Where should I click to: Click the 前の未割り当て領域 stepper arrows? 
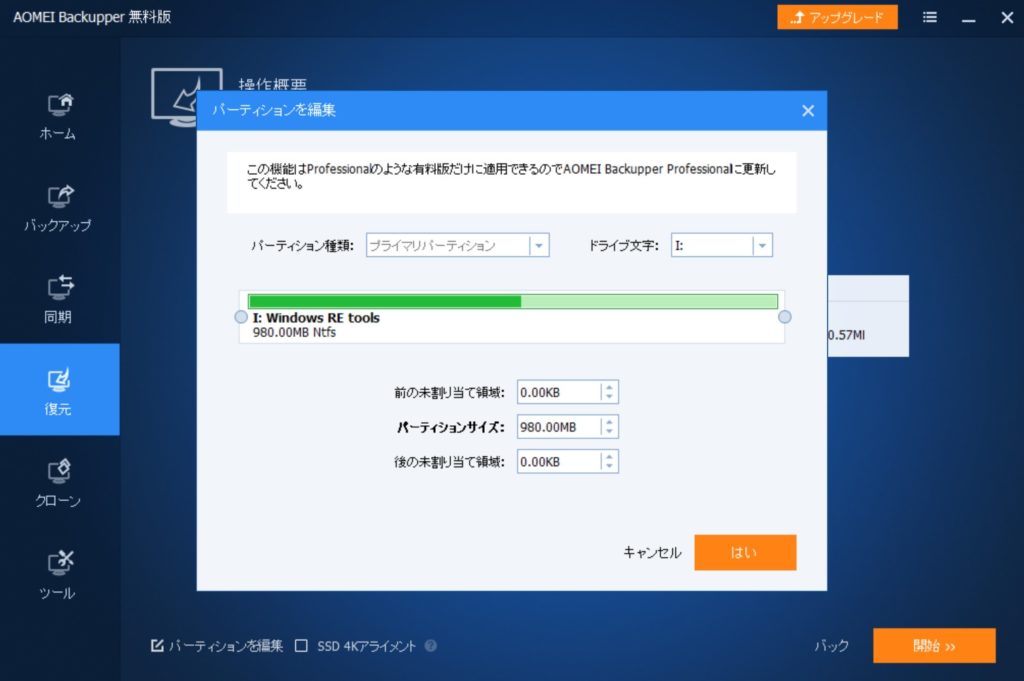click(x=609, y=392)
